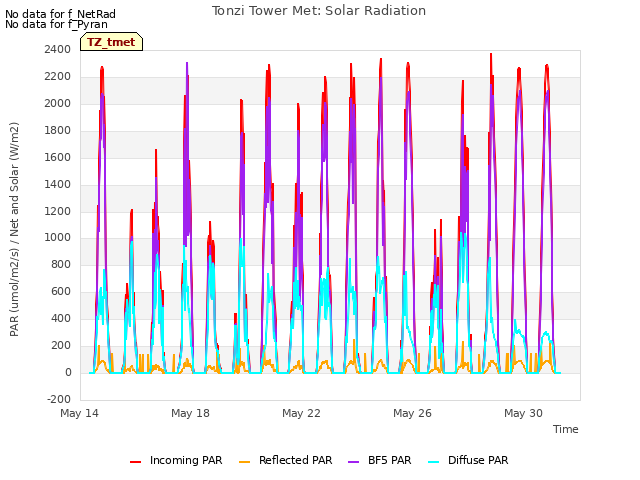The height and width of the screenshot is (480, 640).
Task: Click the 1600 y-axis tick label
Action: (58, 157)
